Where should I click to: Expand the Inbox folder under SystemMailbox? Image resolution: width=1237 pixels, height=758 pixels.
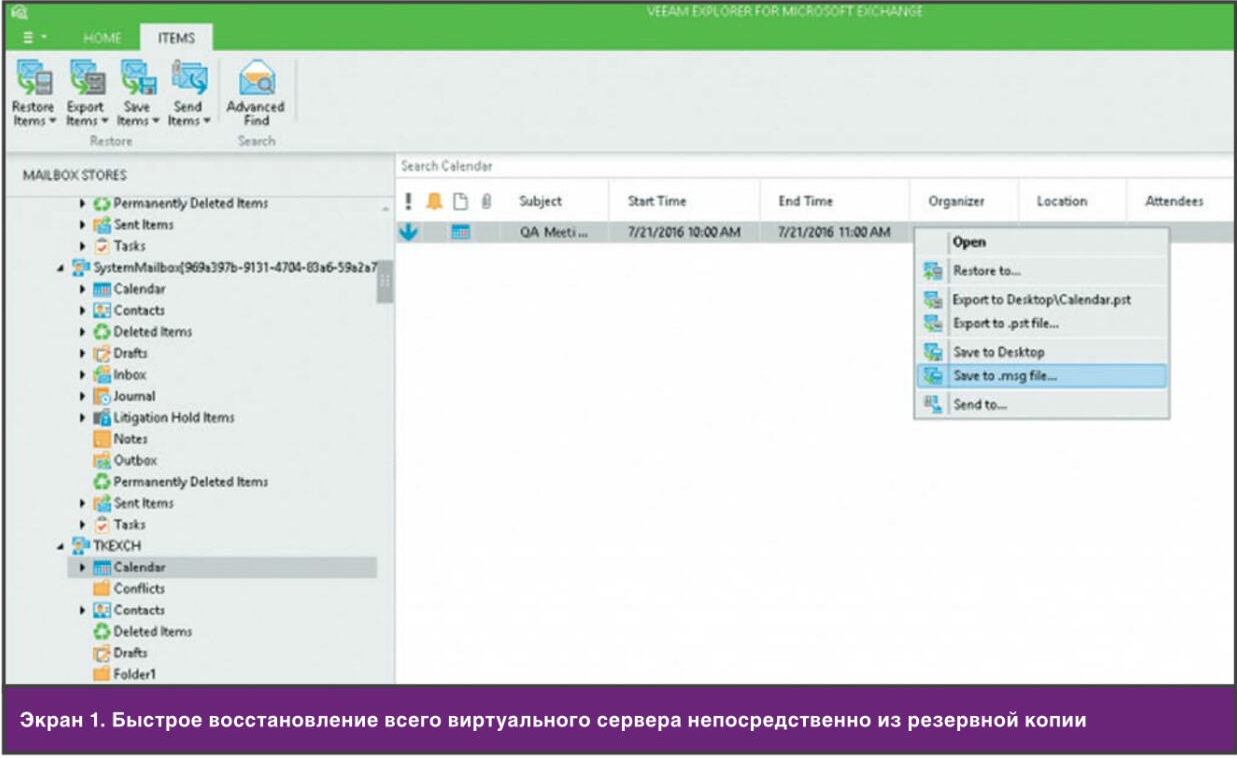click(x=83, y=375)
